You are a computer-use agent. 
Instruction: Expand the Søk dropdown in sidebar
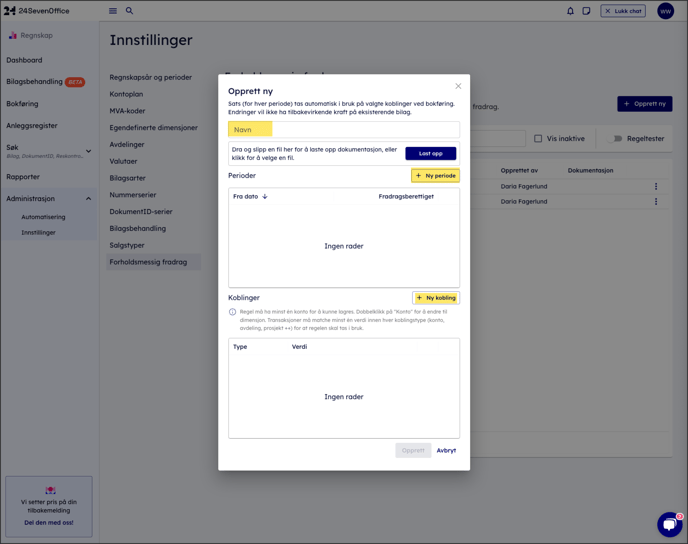[x=88, y=151]
